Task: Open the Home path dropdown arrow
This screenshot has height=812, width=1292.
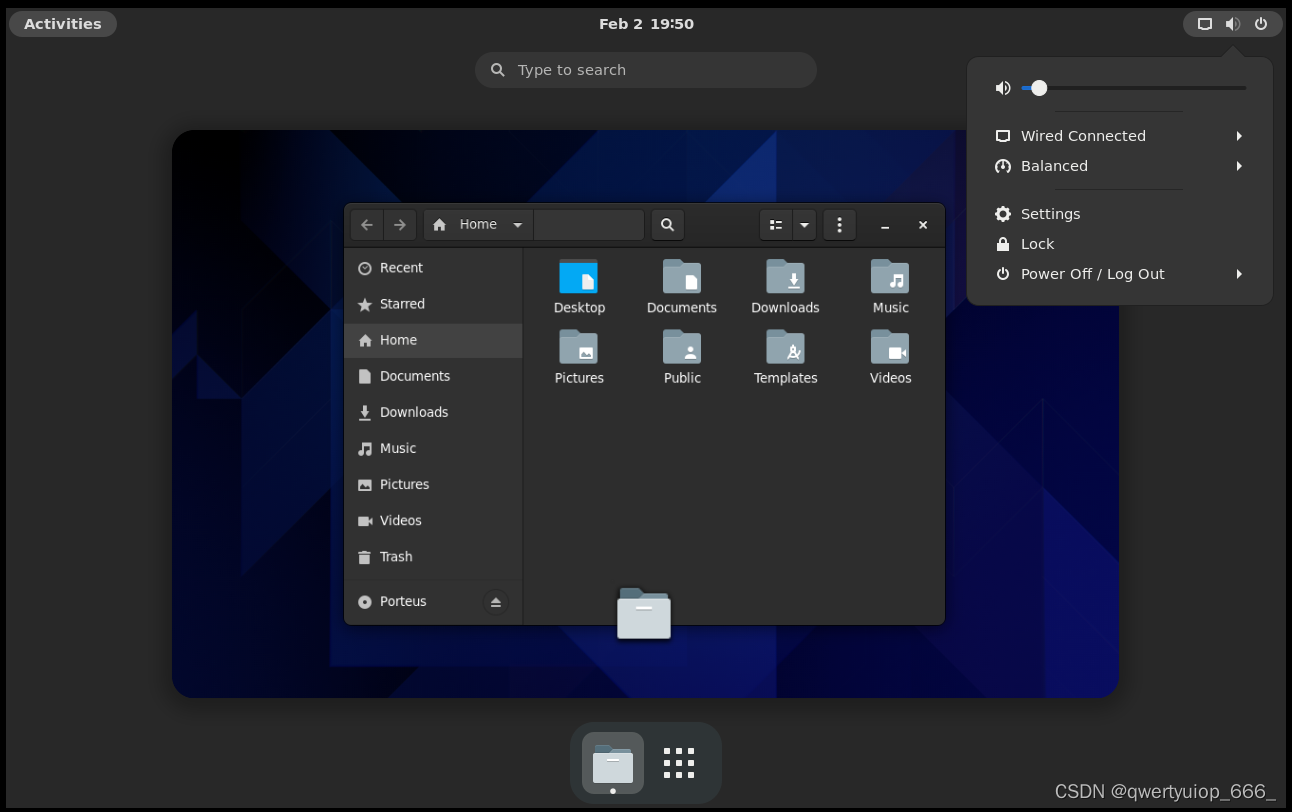Action: (518, 225)
